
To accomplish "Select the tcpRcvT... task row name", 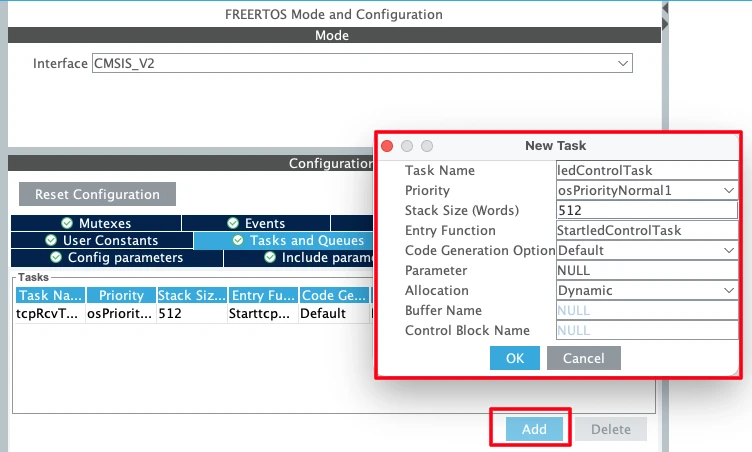I will pos(50,313).
